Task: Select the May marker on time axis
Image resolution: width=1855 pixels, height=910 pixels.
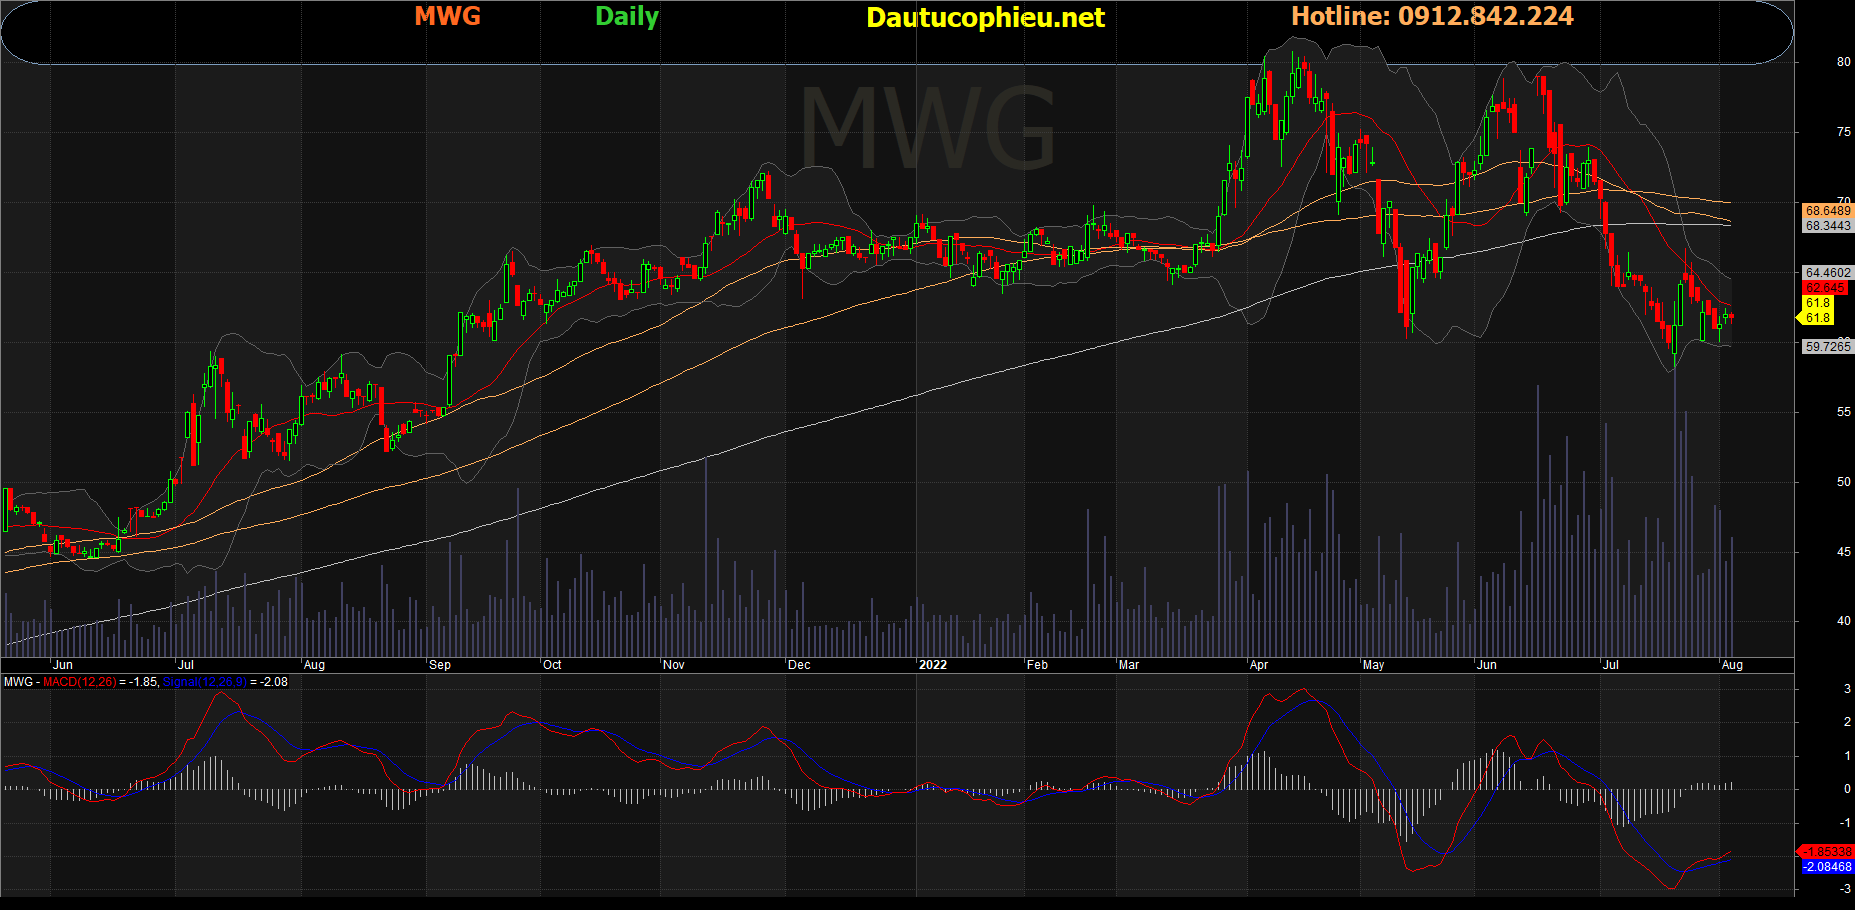Action: pyautogui.click(x=1373, y=665)
